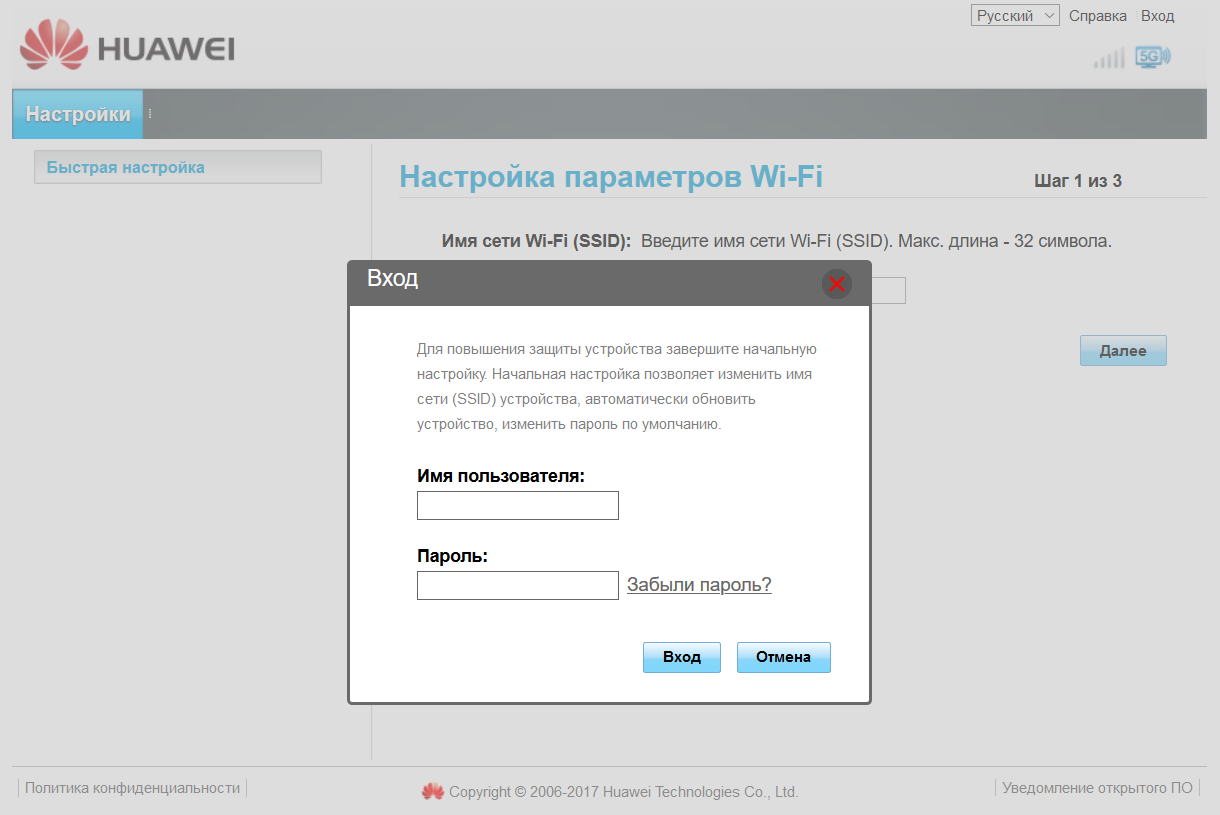
Task: Click the Справка link at top
Action: (1097, 16)
